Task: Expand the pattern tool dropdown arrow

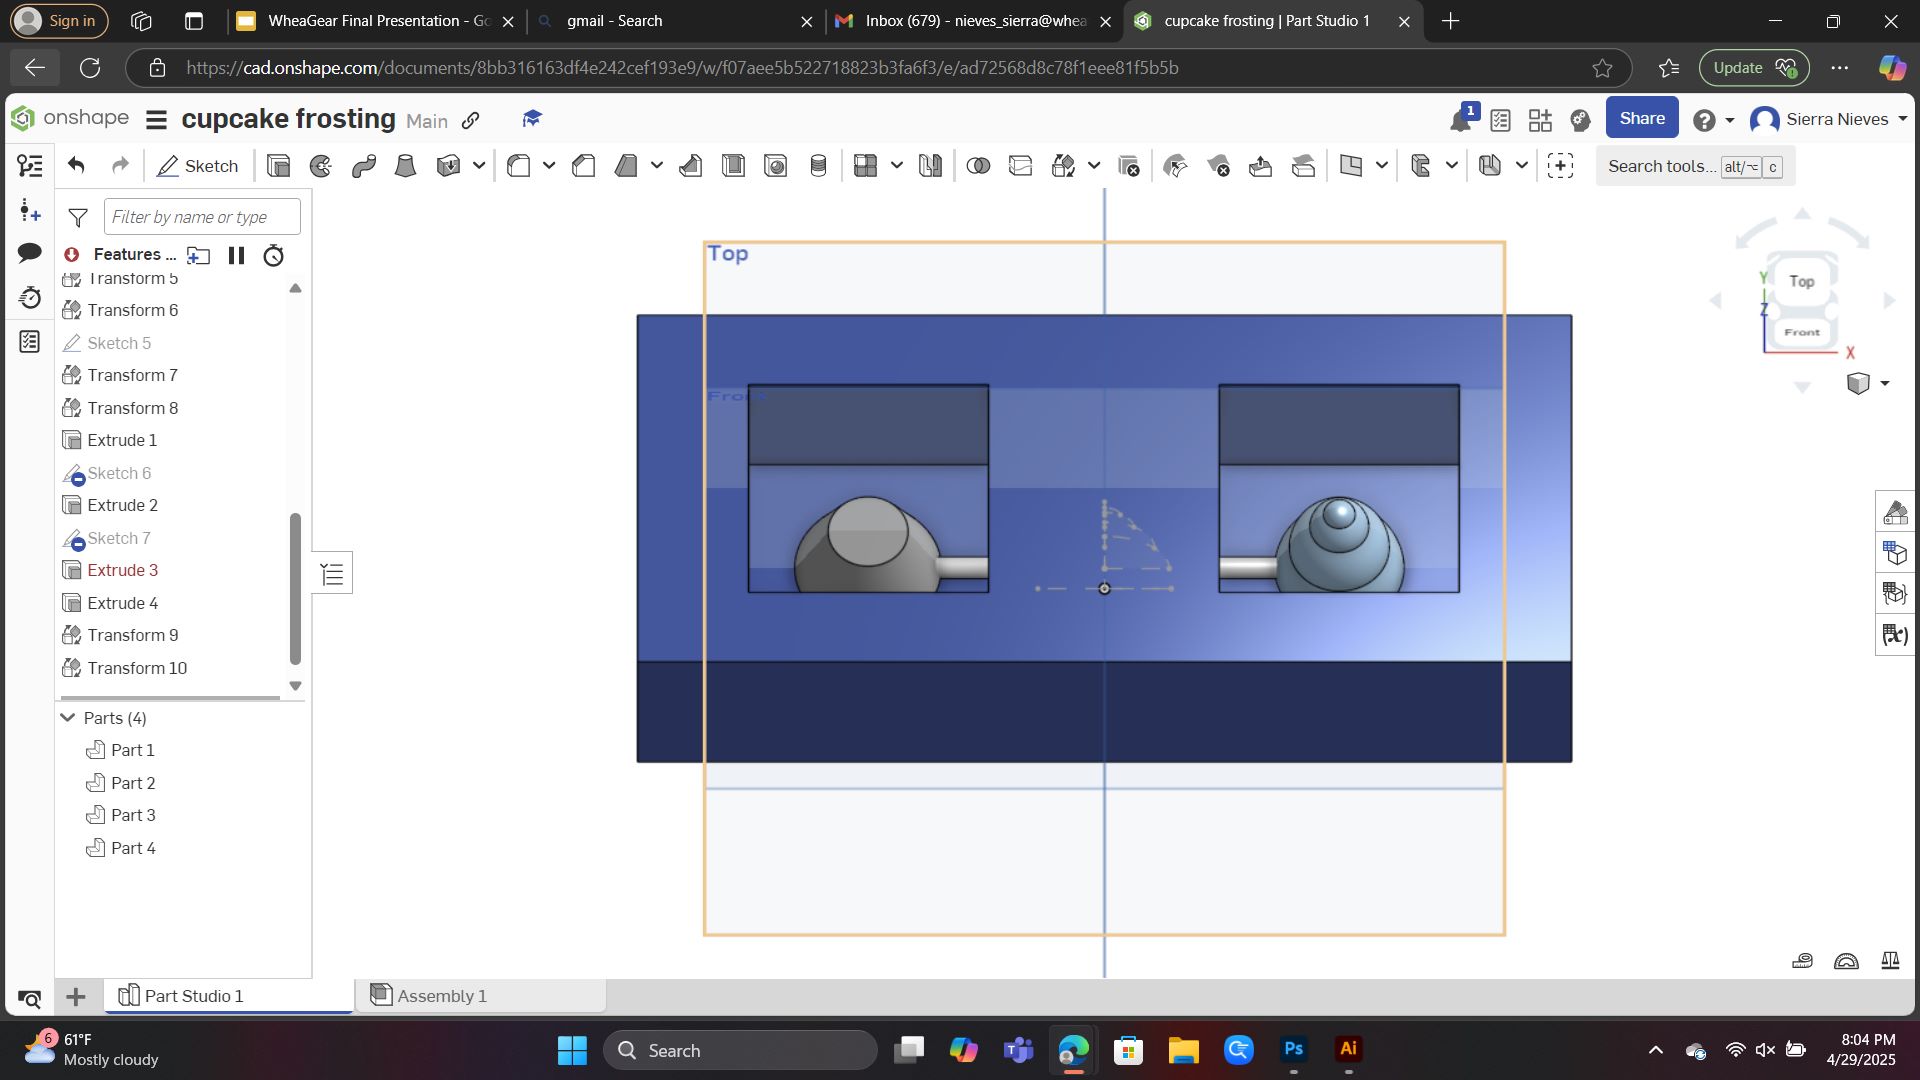Action: (897, 166)
